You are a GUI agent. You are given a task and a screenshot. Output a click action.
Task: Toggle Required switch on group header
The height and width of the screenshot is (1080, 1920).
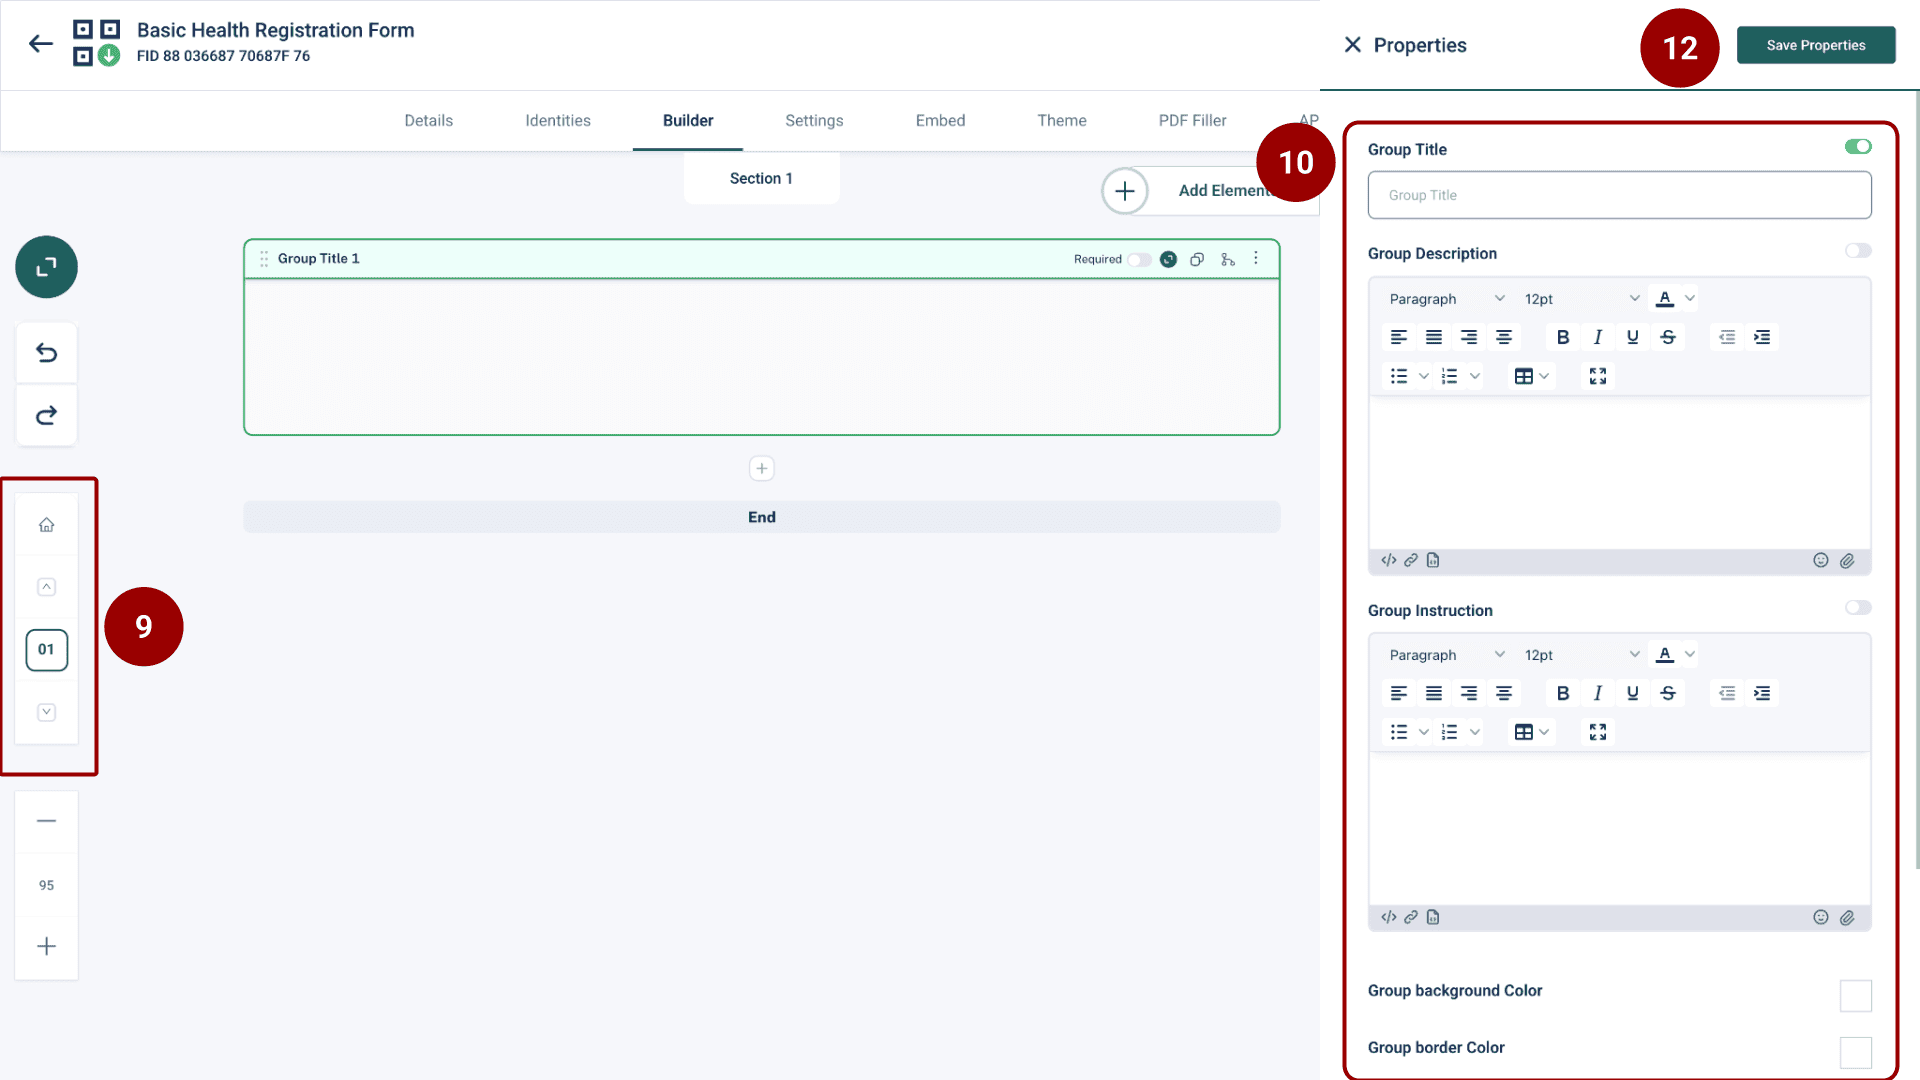[1139, 259]
